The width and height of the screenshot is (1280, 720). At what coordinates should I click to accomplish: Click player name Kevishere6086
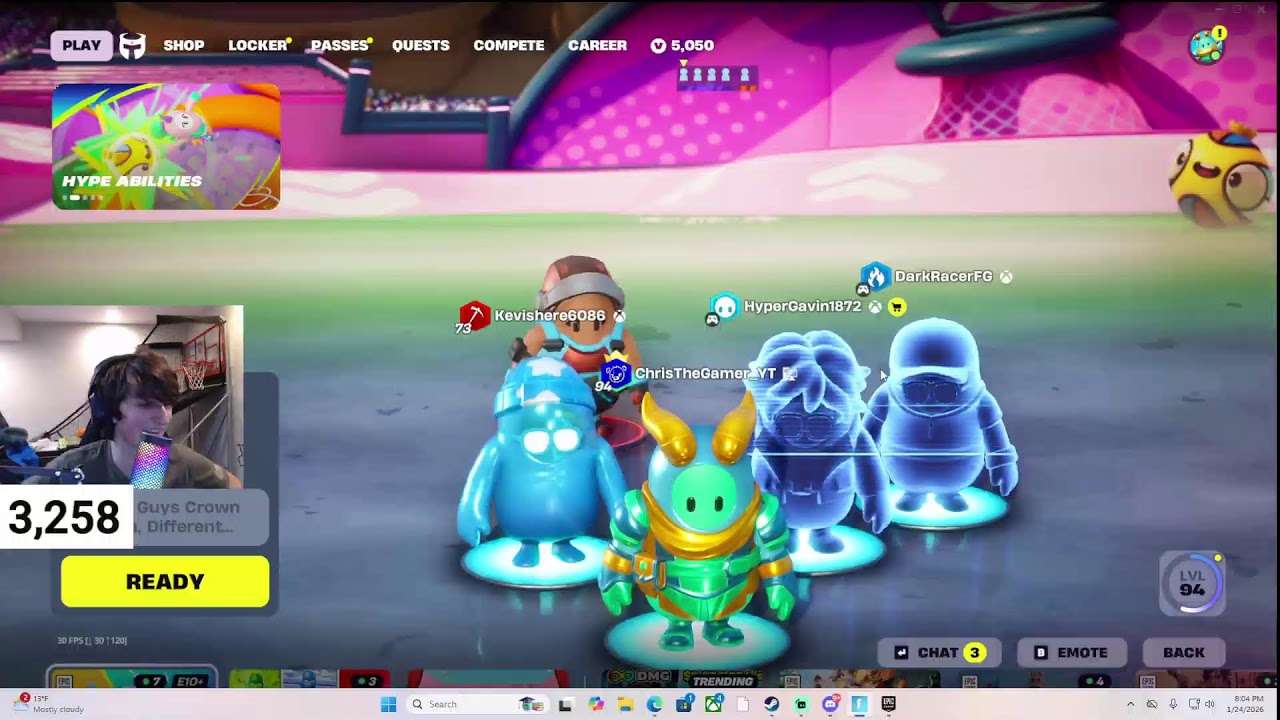point(550,315)
